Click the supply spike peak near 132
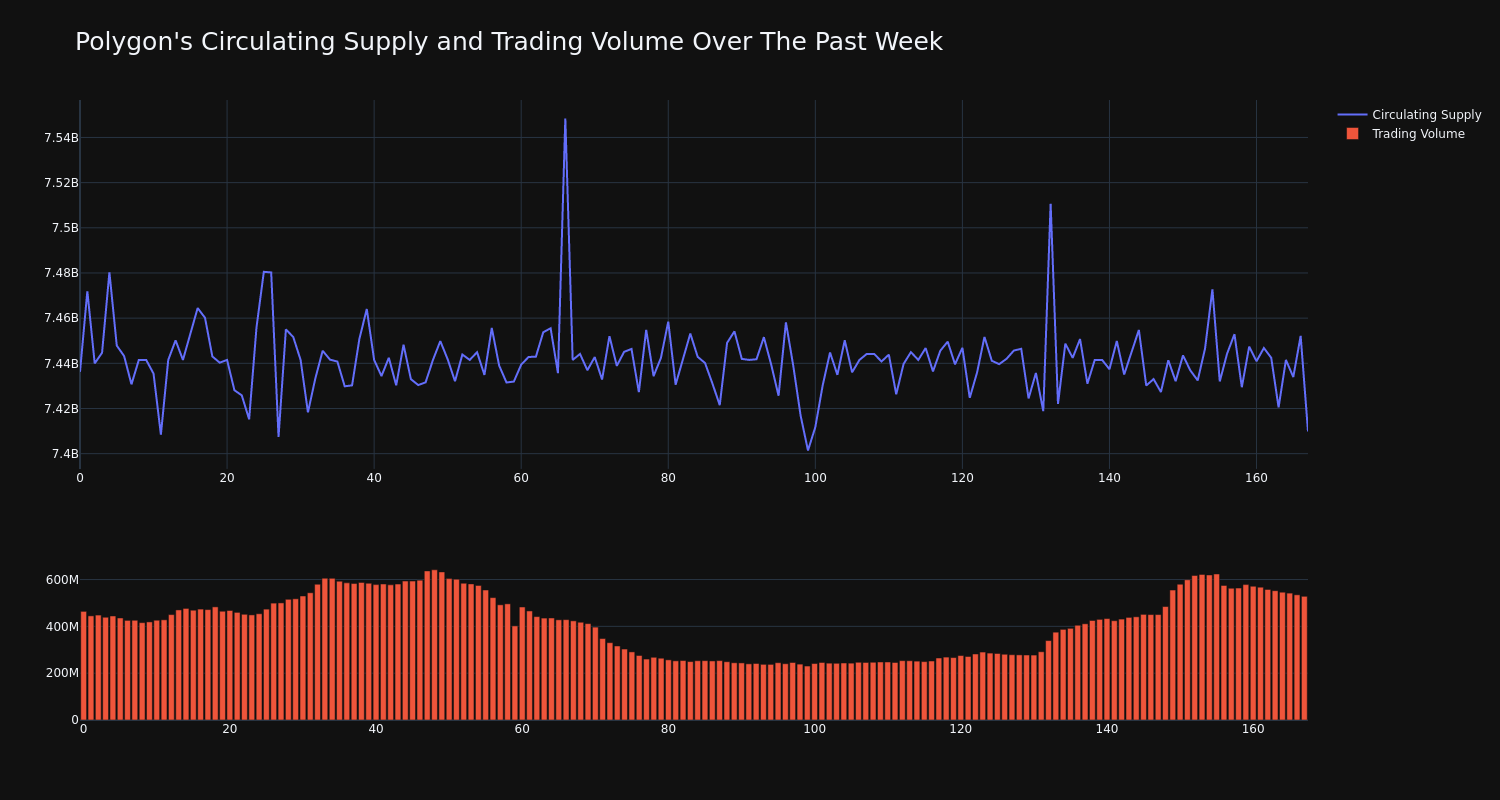 click(1050, 205)
